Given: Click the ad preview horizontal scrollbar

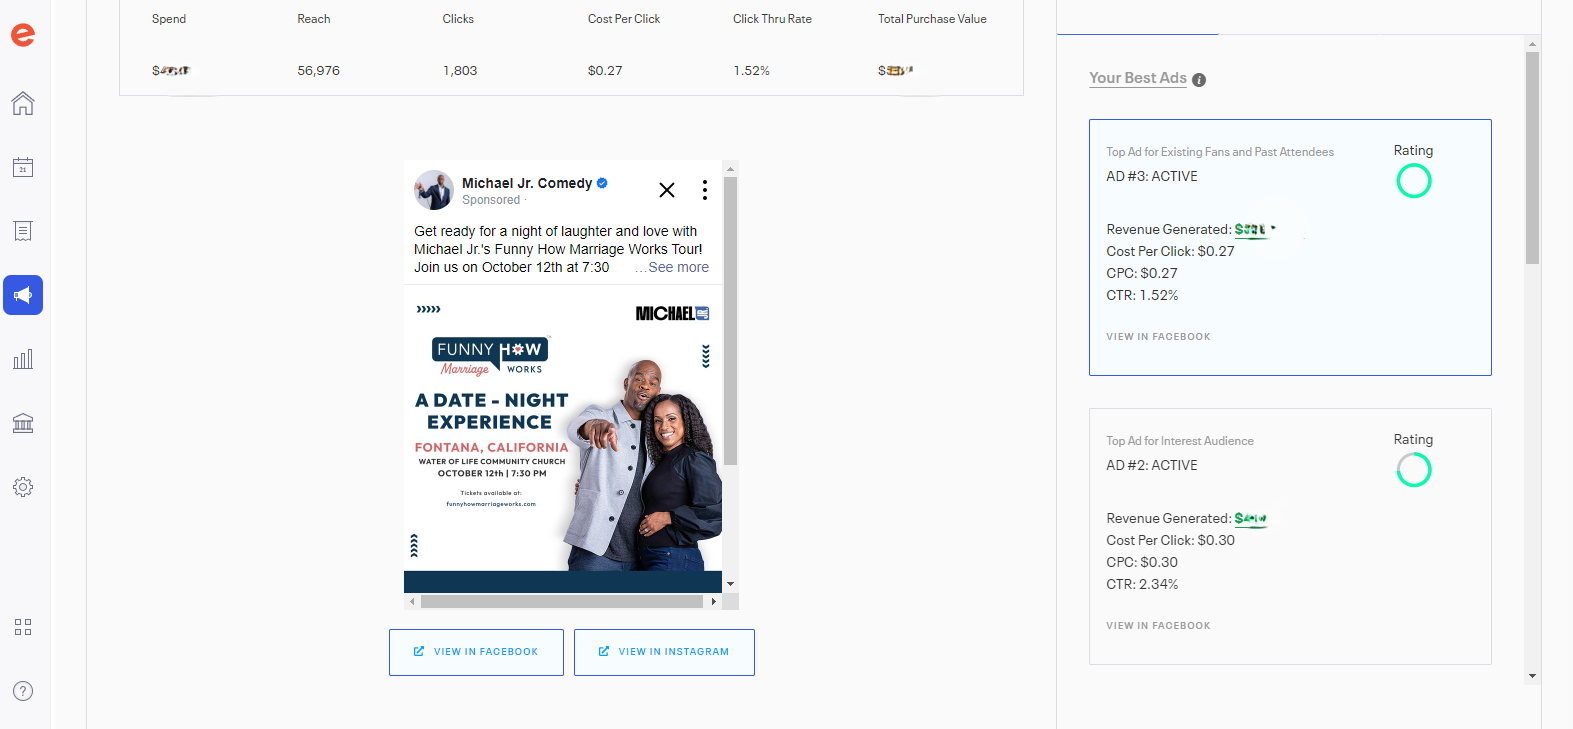Looking at the screenshot, I should tap(562, 602).
